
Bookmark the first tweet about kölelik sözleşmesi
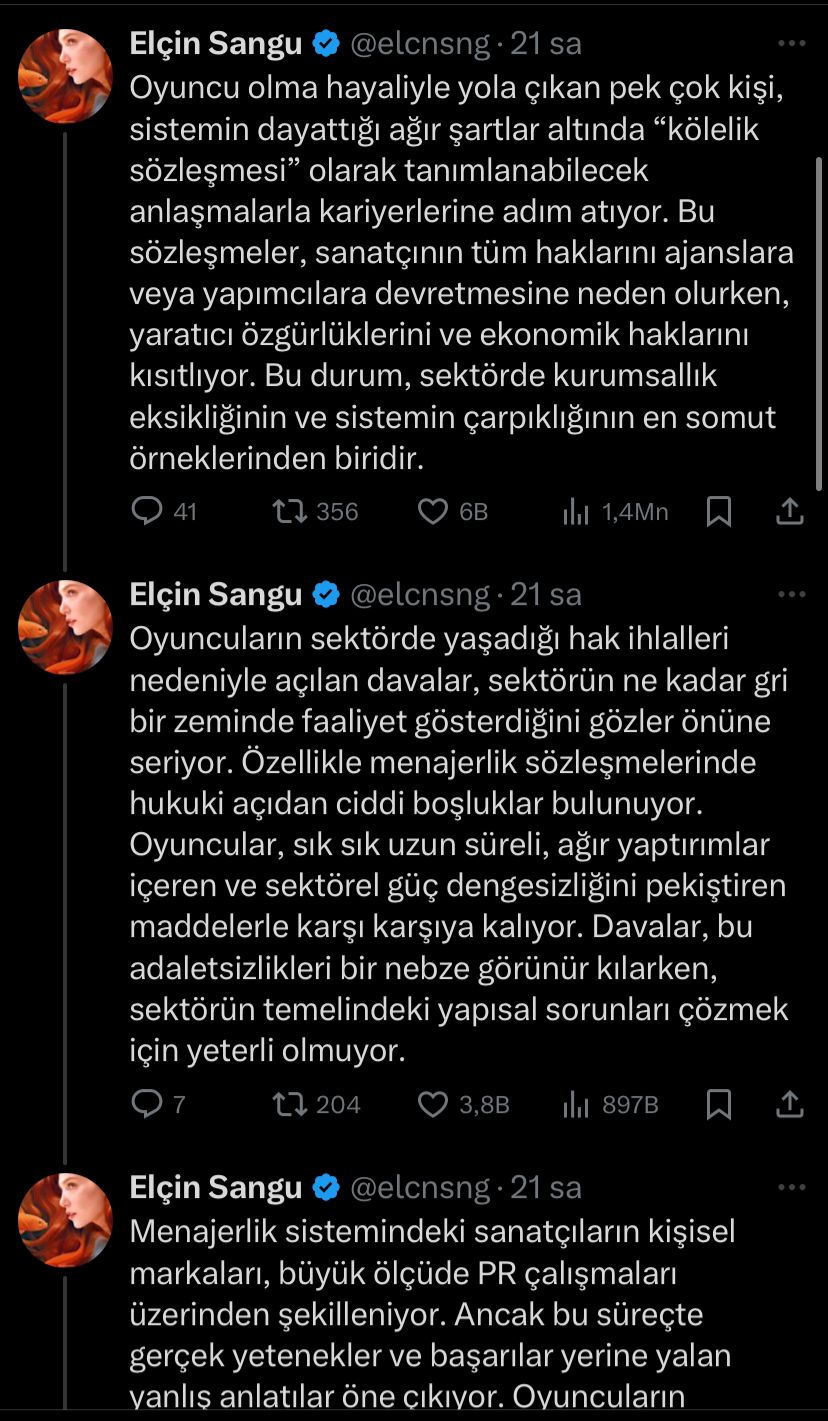pyautogui.click(x=718, y=512)
